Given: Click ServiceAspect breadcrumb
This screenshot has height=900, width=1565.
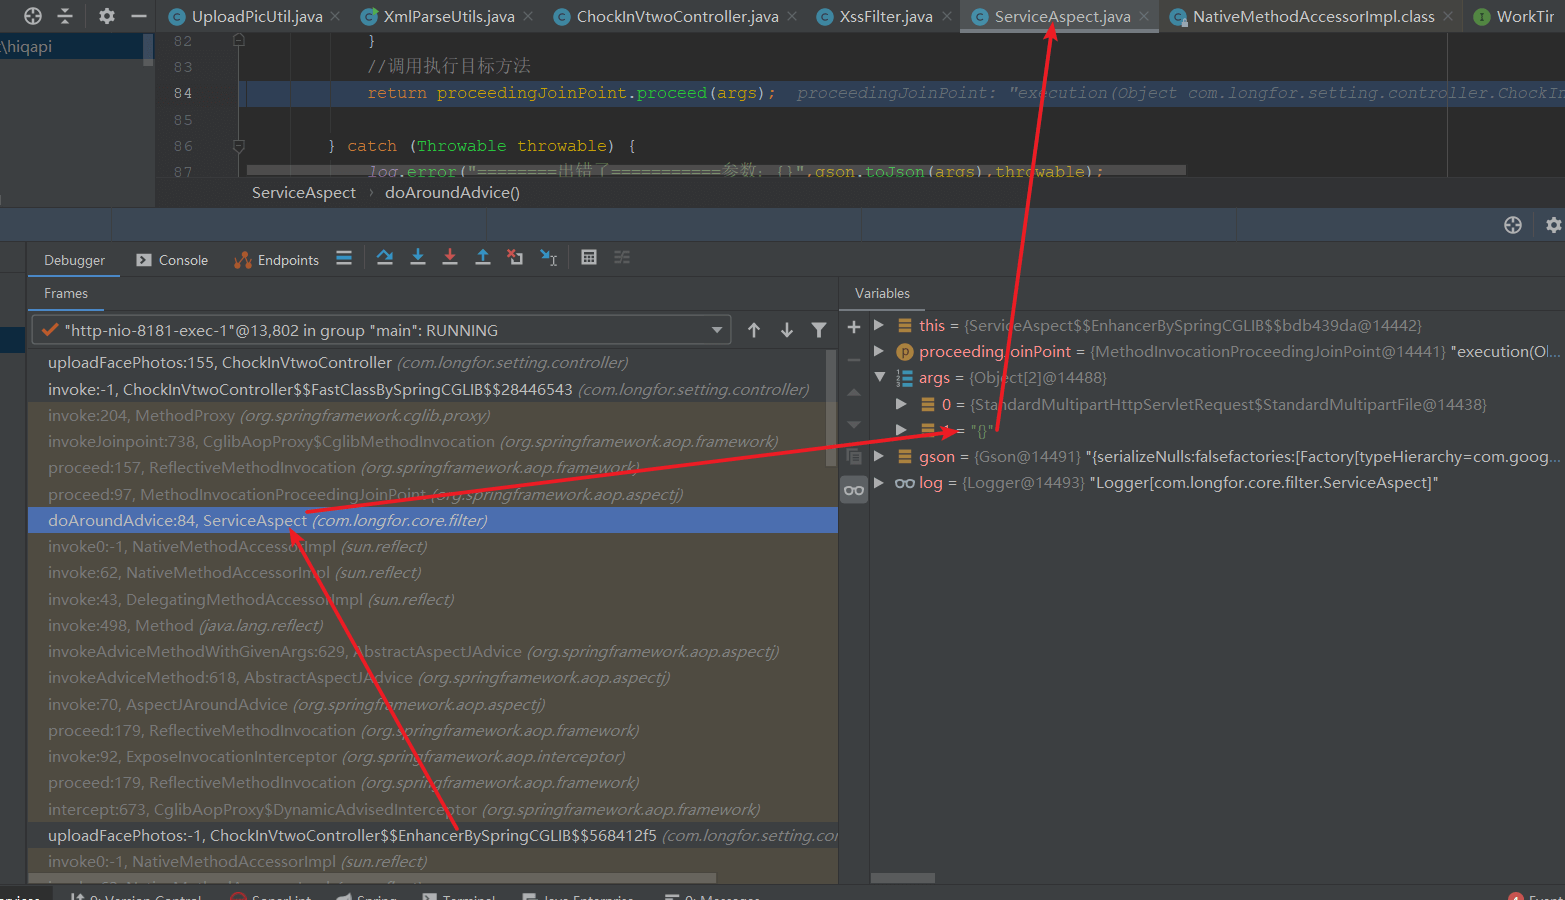Looking at the screenshot, I should pyautogui.click(x=304, y=193).
